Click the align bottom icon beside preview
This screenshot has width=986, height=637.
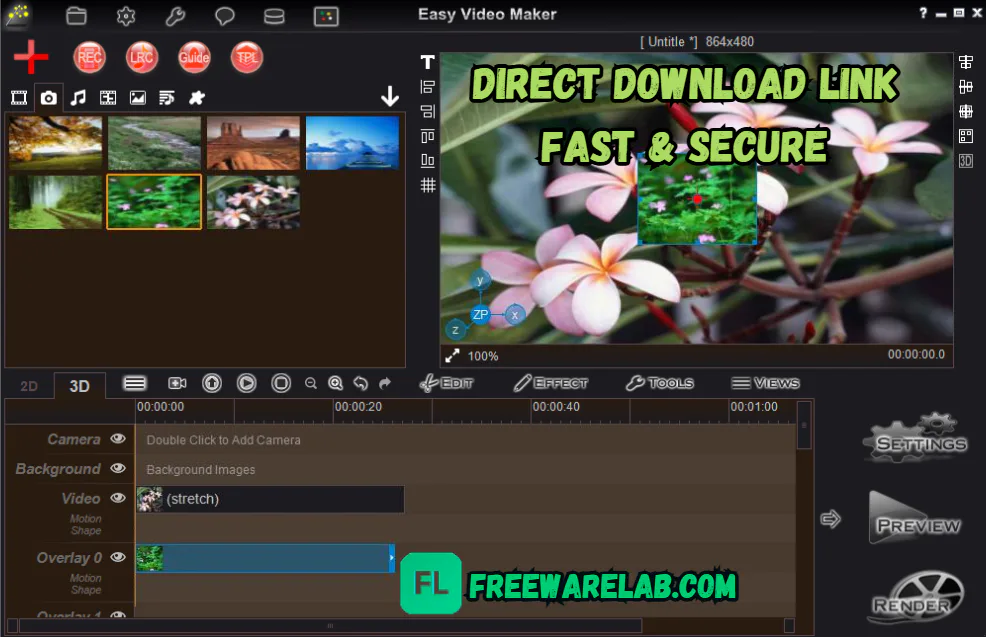428,160
